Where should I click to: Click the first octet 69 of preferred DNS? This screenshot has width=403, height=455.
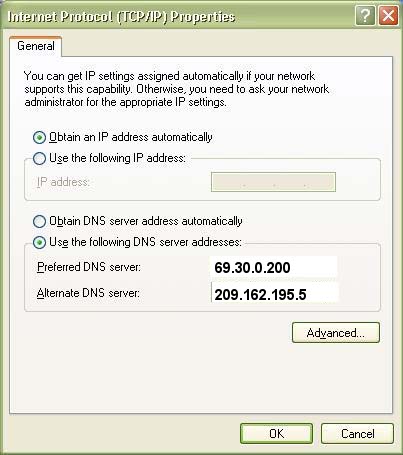tap(221, 268)
